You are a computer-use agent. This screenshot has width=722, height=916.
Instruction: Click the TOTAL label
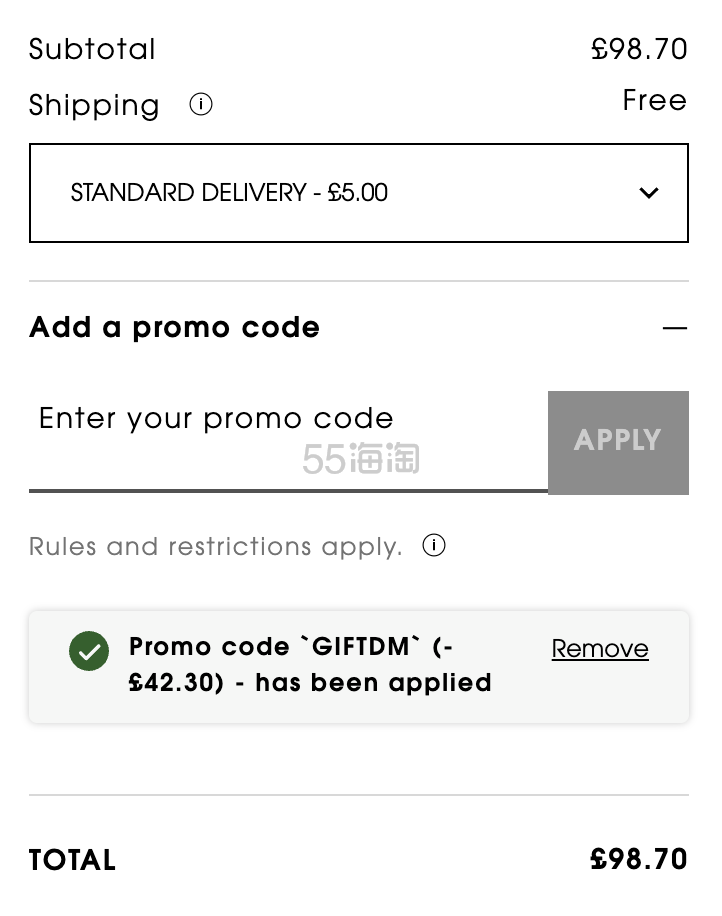(x=72, y=861)
